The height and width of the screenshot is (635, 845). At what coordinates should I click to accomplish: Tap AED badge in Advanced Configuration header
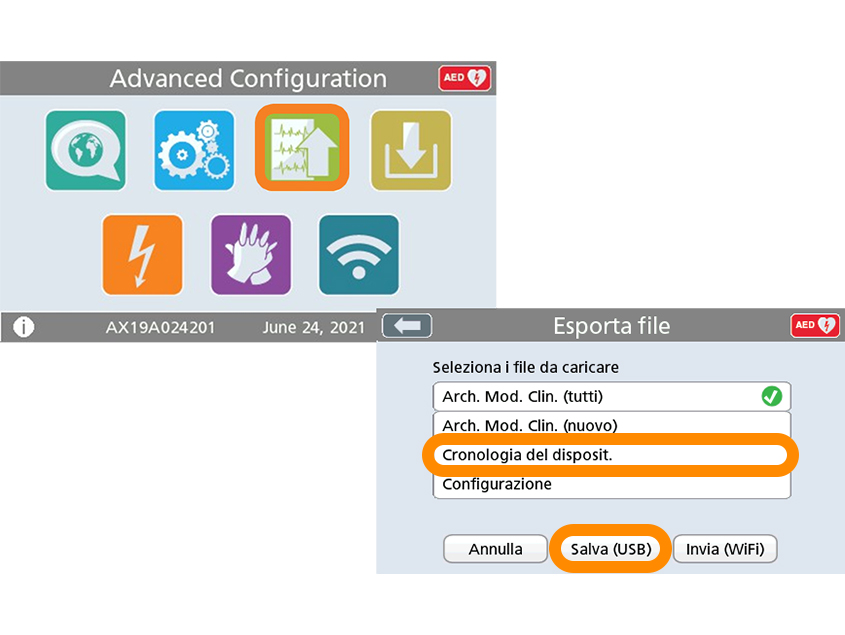[465, 78]
